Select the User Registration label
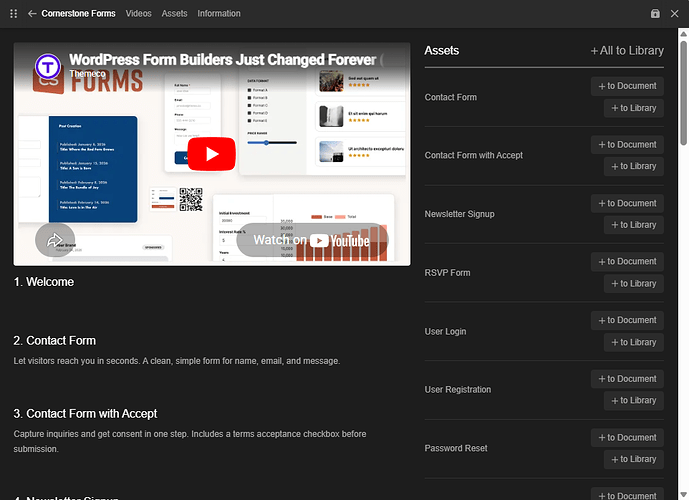This screenshot has height=500, width=689. [457, 389]
